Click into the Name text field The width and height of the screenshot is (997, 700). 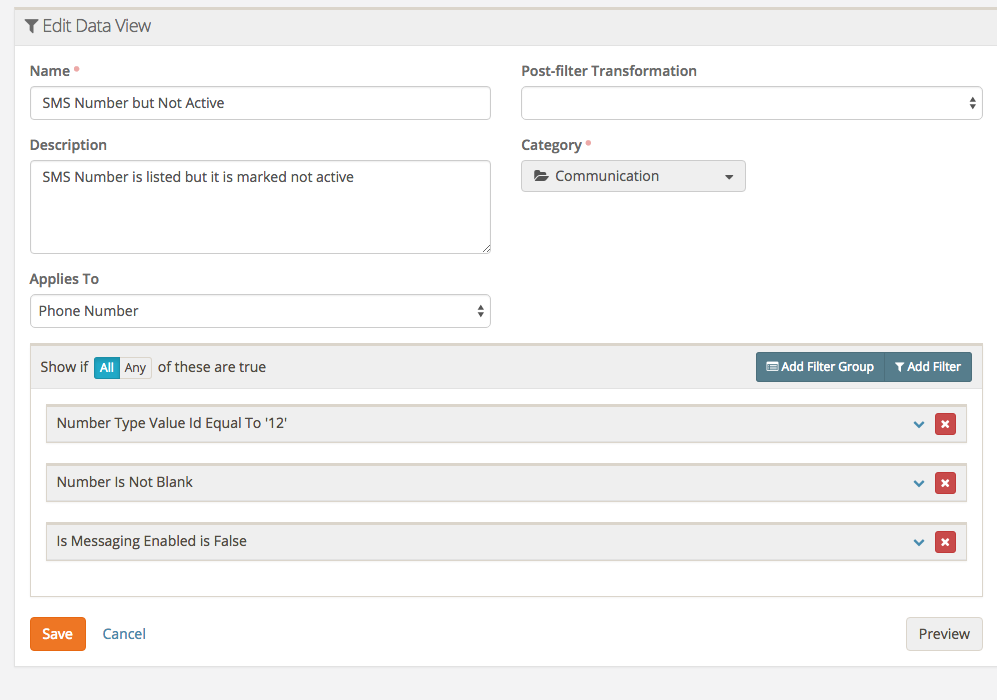(x=260, y=103)
